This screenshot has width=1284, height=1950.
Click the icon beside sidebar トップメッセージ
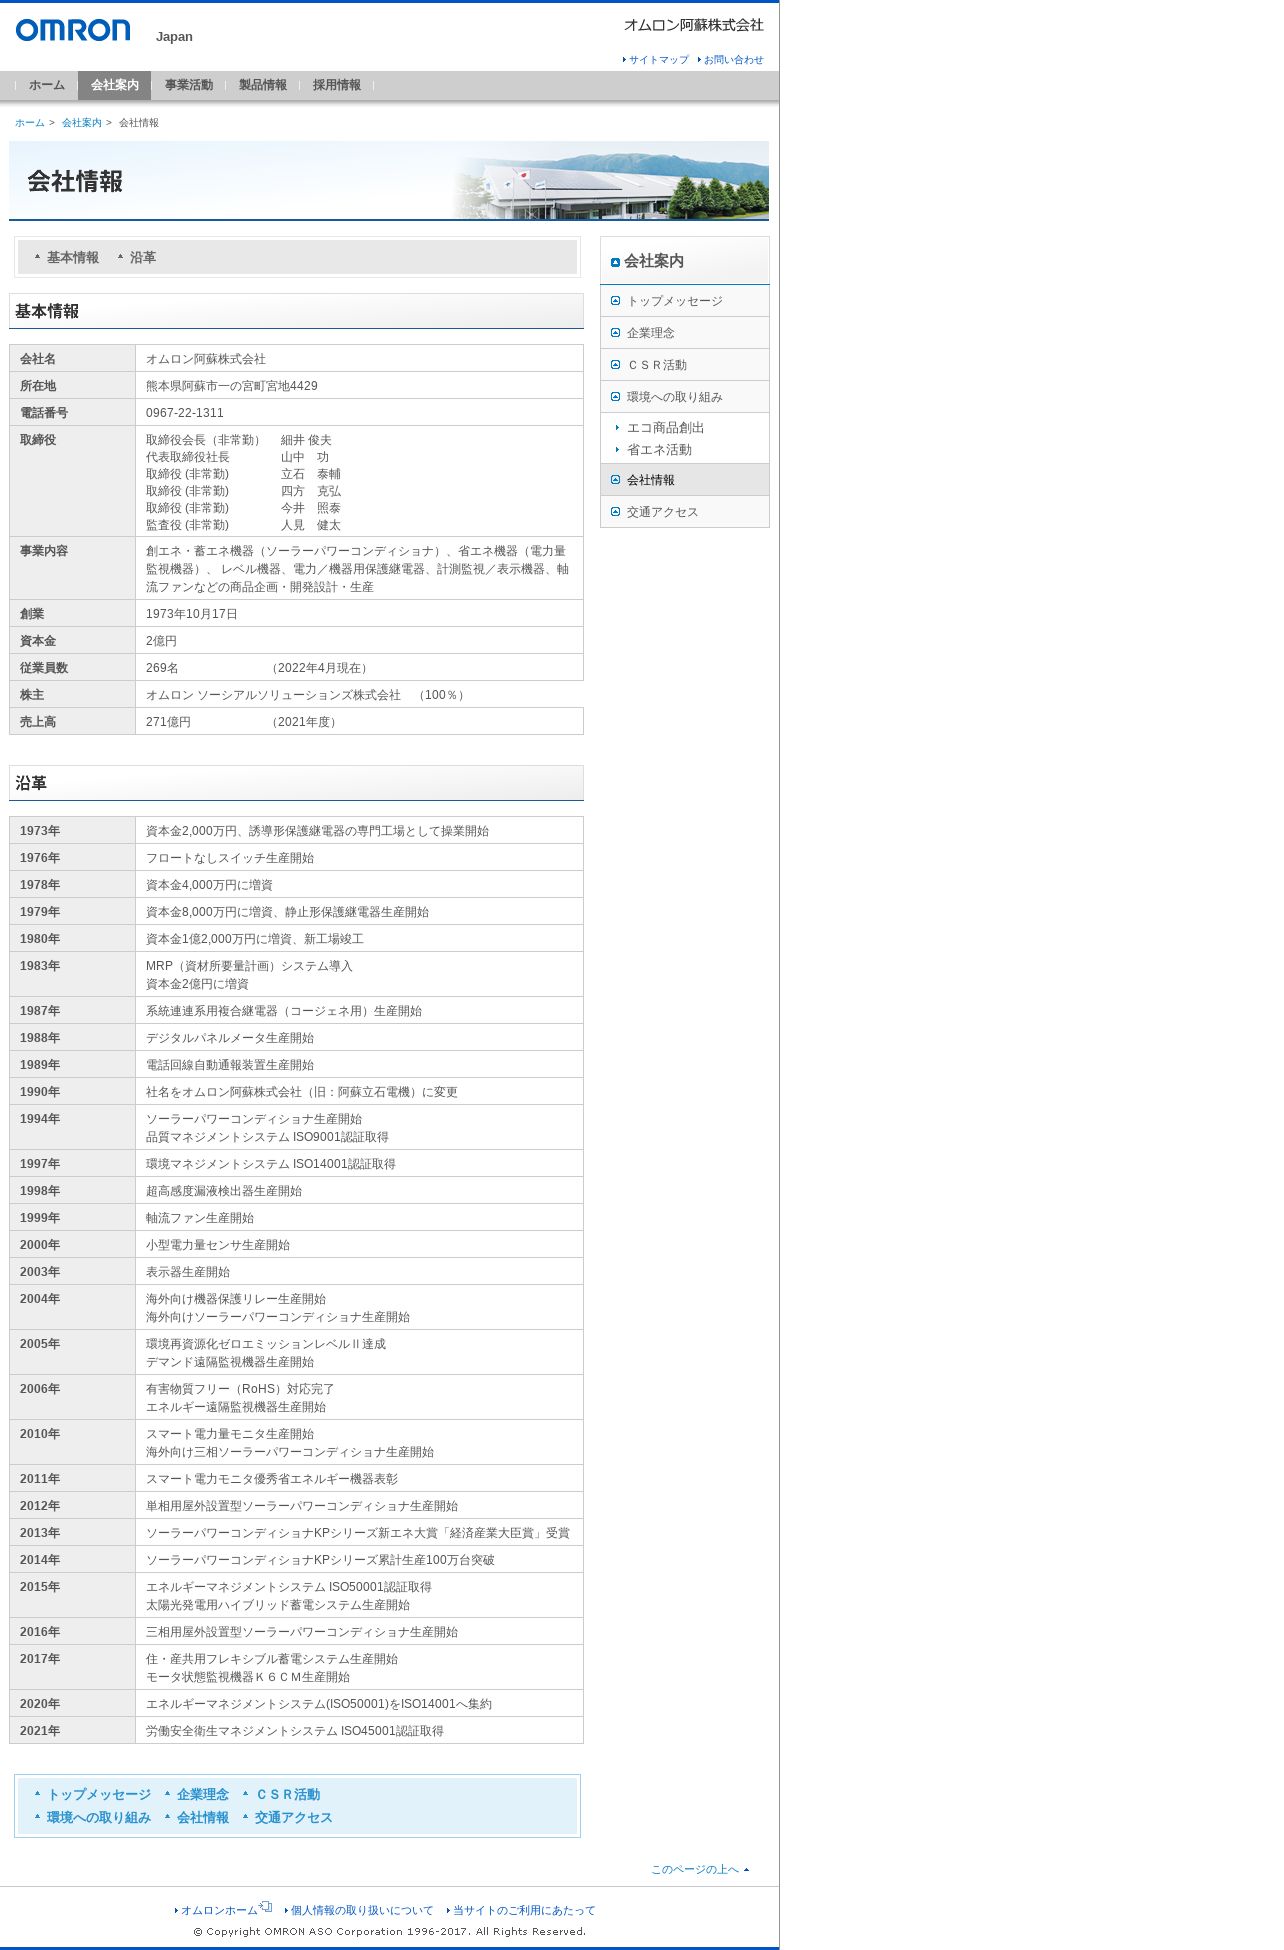(615, 301)
